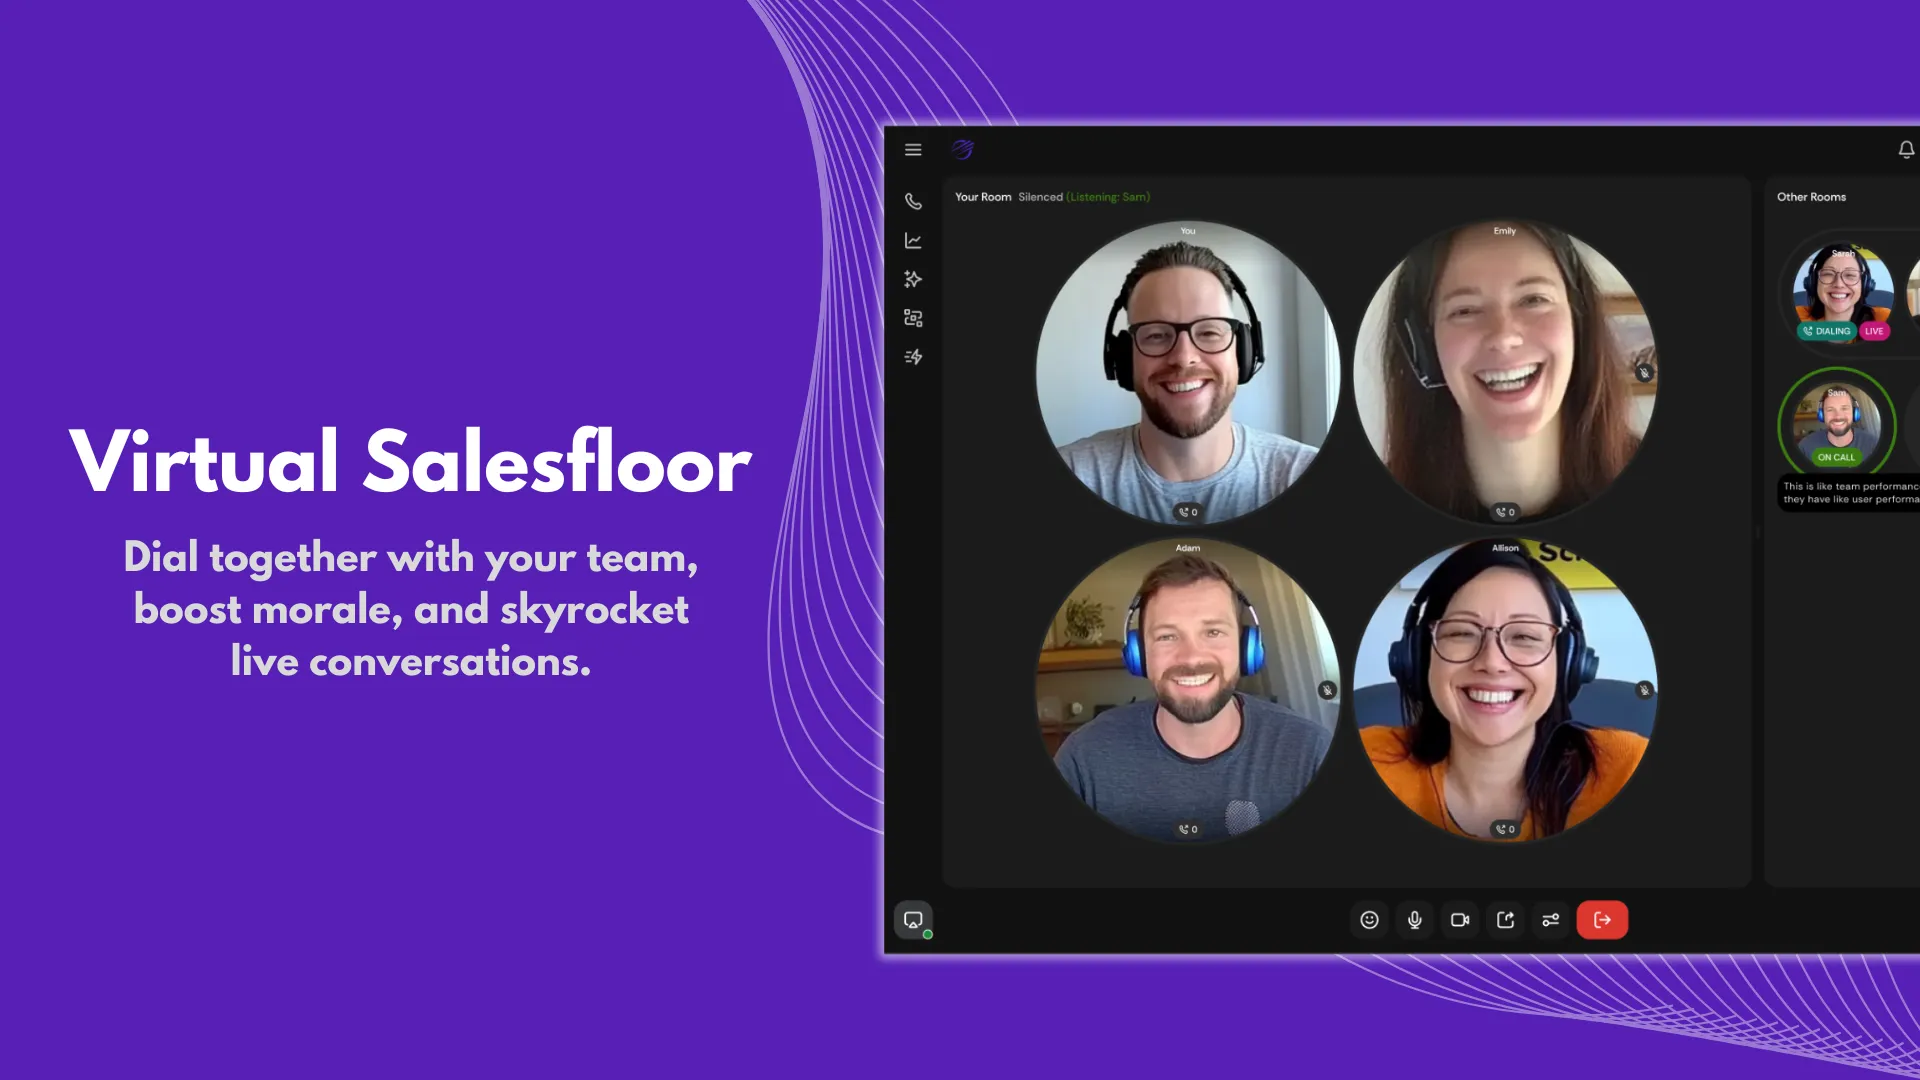Open the call settings sliders button
The height and width of the screenshot is (1080, 1920).
(1551, 920)
